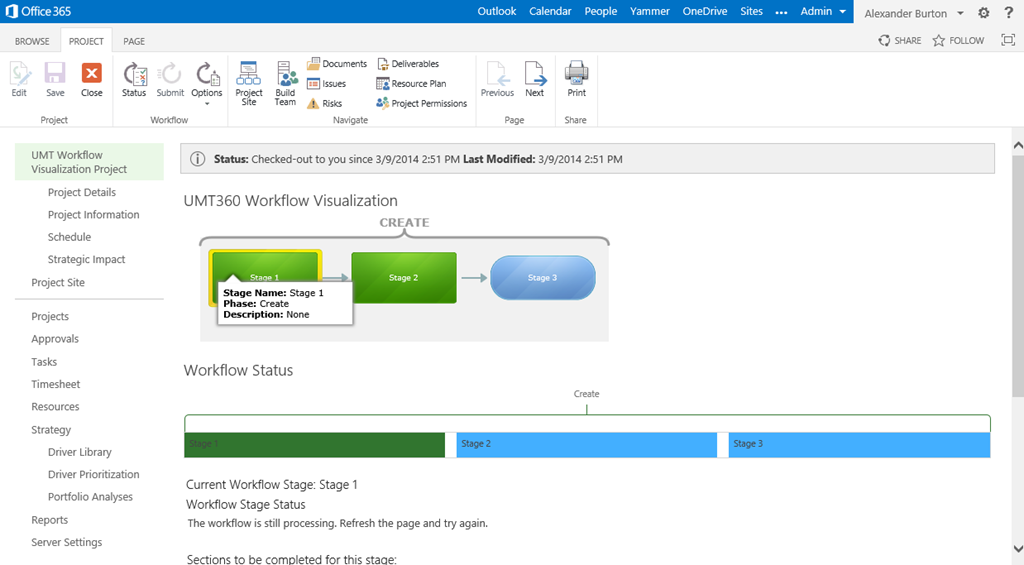Open the Alexander Burton user menu
The width and height of the screenshot is (1024, 565).
(914, 13)
